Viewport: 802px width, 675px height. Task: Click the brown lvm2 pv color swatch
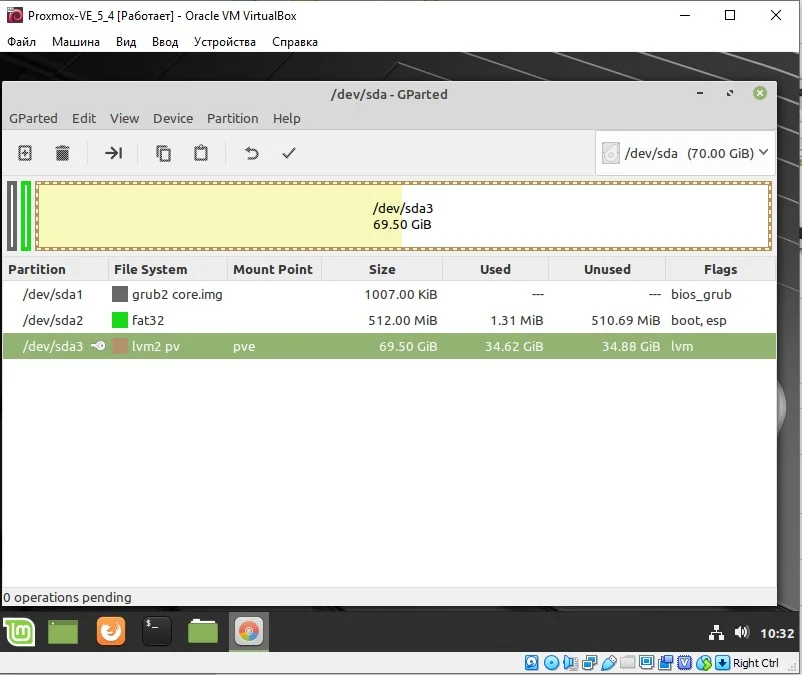(120, 346)
